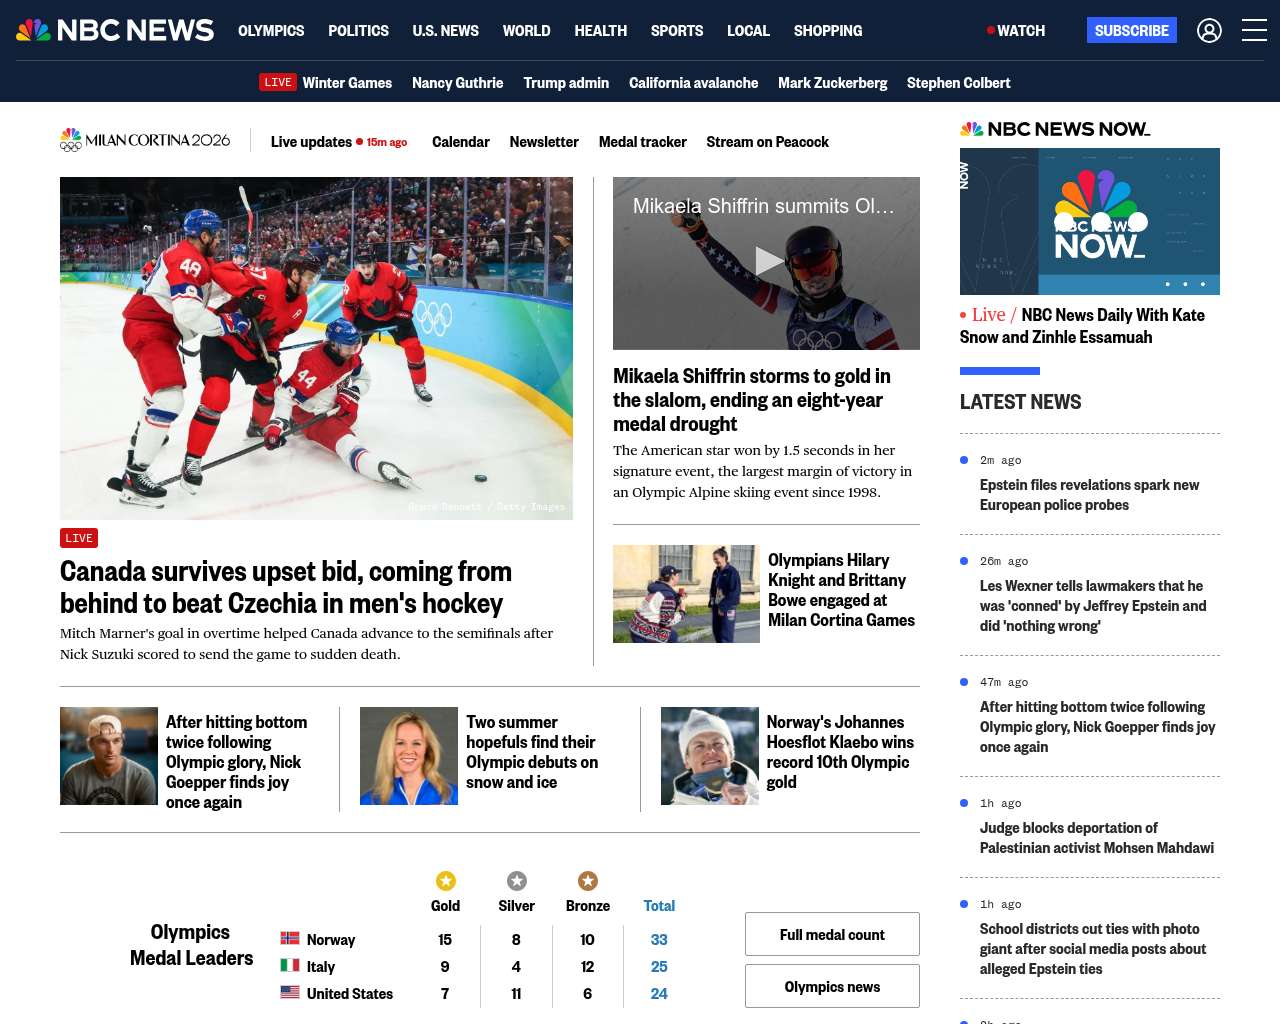Viewport: 1280px width, 1024px height.
Task: Open Hilary Knight and Brittany Bowe engaged story
Action: [841, 590]
